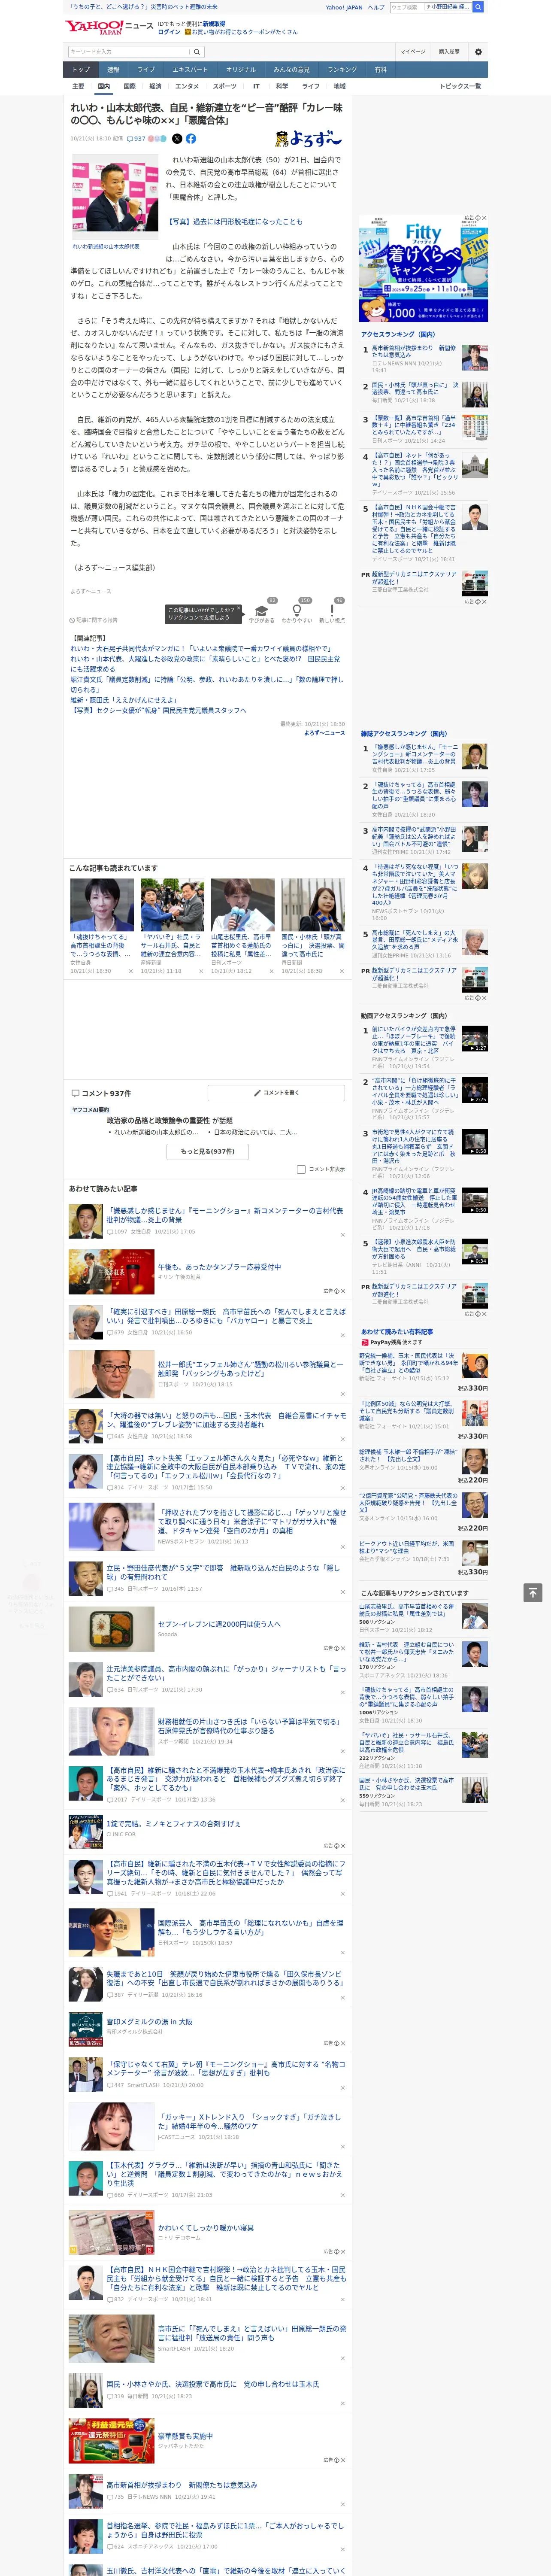The height and width of the screenshot is (2576, 551).
Task: Click the pencil コメントを書く button
Action: click(276, 1093)
